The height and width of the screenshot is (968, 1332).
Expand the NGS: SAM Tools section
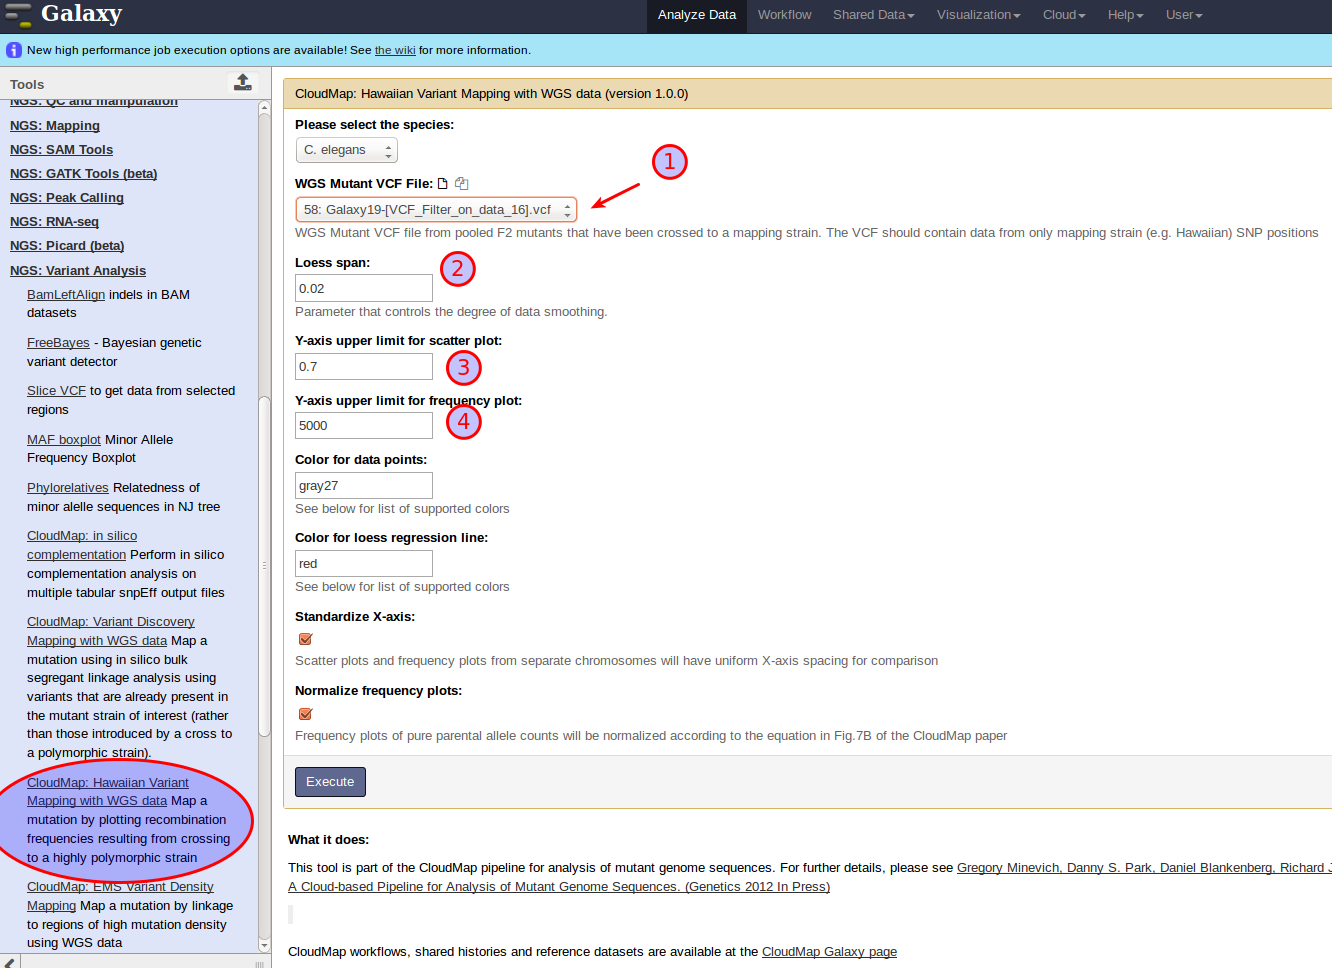[61, 150]
